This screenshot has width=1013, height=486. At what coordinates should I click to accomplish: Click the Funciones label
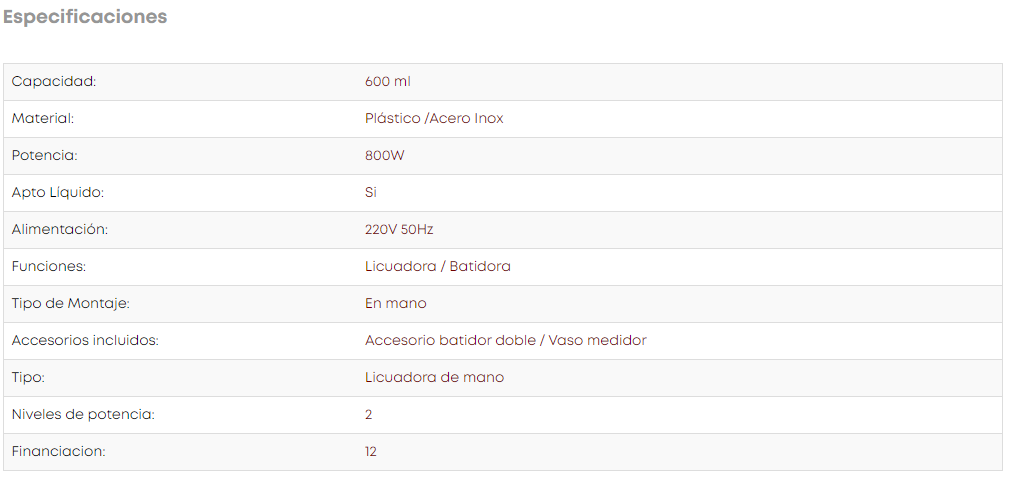[x=48, y=266]
